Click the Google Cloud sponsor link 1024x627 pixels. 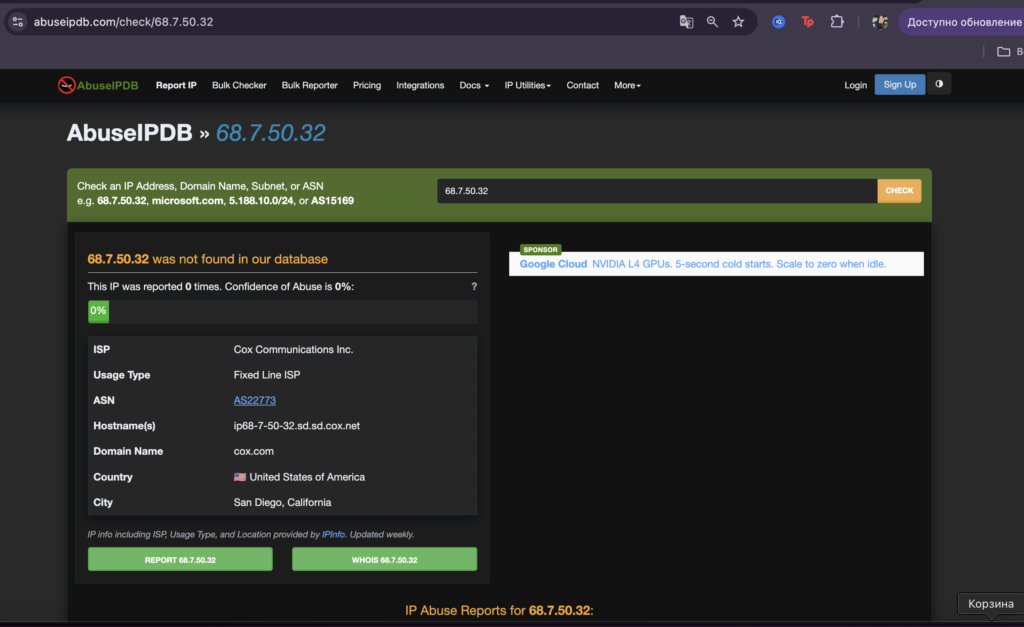tap(553, 264)
